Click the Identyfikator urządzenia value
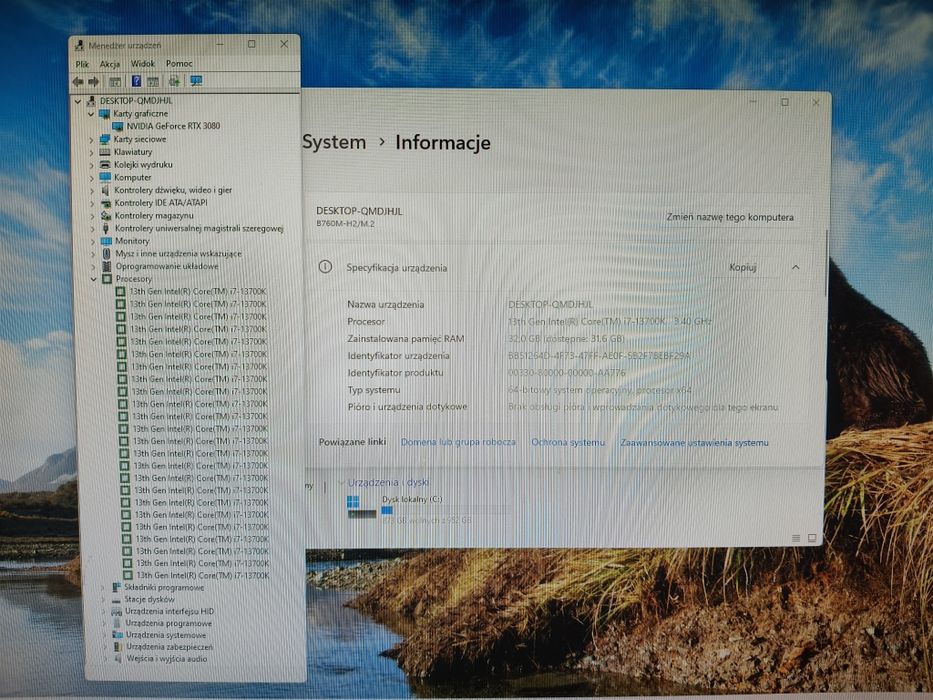Viewport: 933px width, 700px height. 599,356
